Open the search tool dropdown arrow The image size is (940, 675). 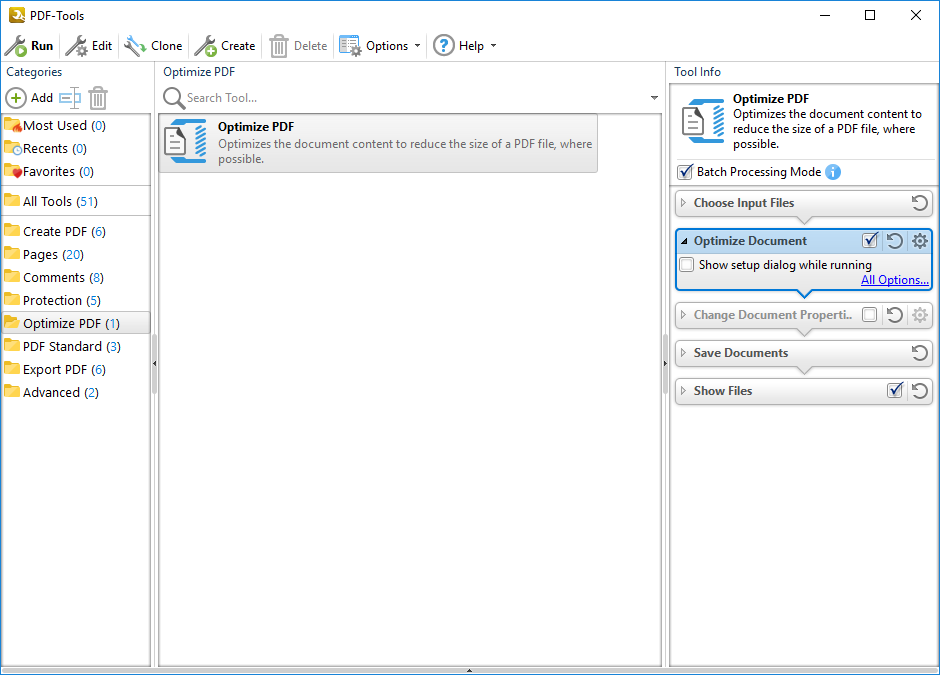[655, 98]
